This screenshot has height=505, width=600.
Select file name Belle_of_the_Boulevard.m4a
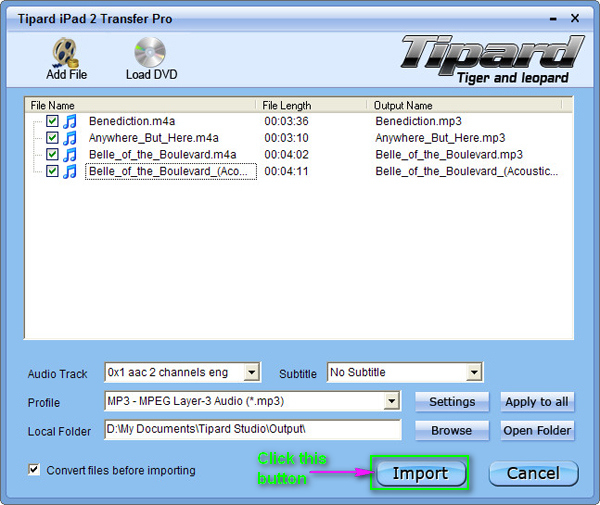pos(163,155)
